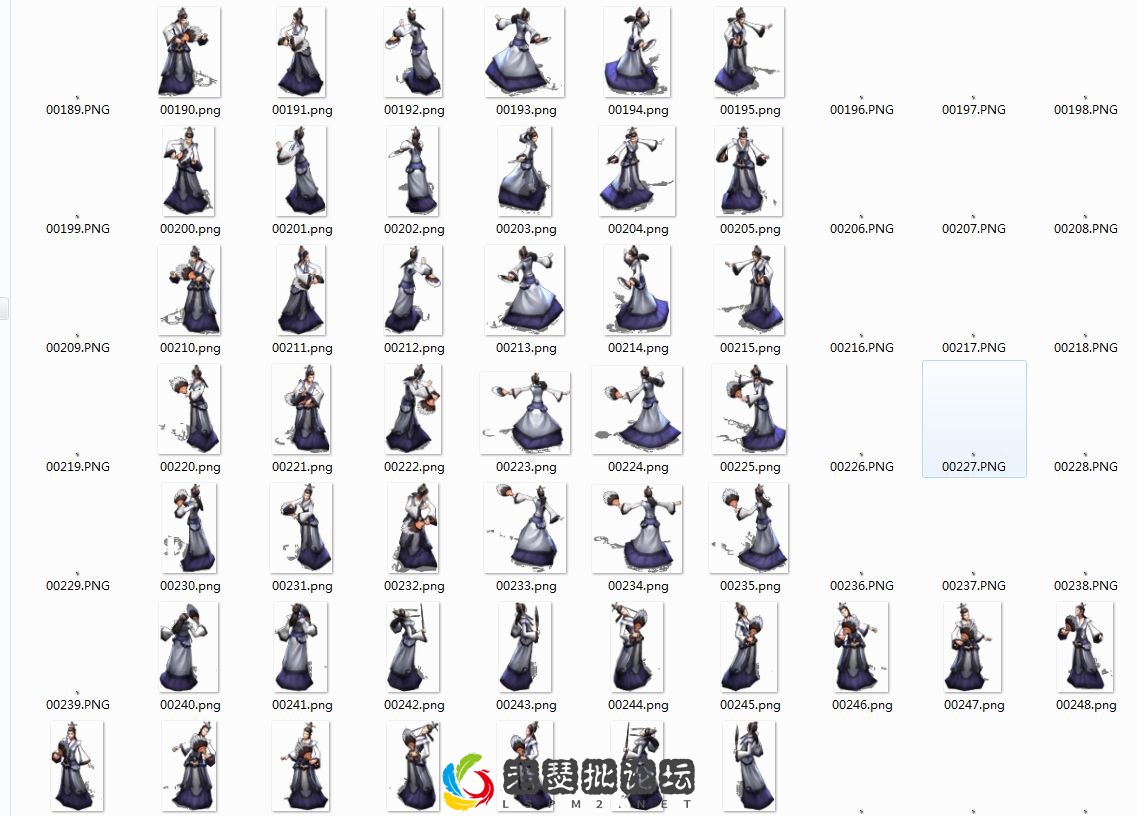Click the 00207.PNG filename text
Viewport: 1137px width, 816px height.
[x=973, y=228]
